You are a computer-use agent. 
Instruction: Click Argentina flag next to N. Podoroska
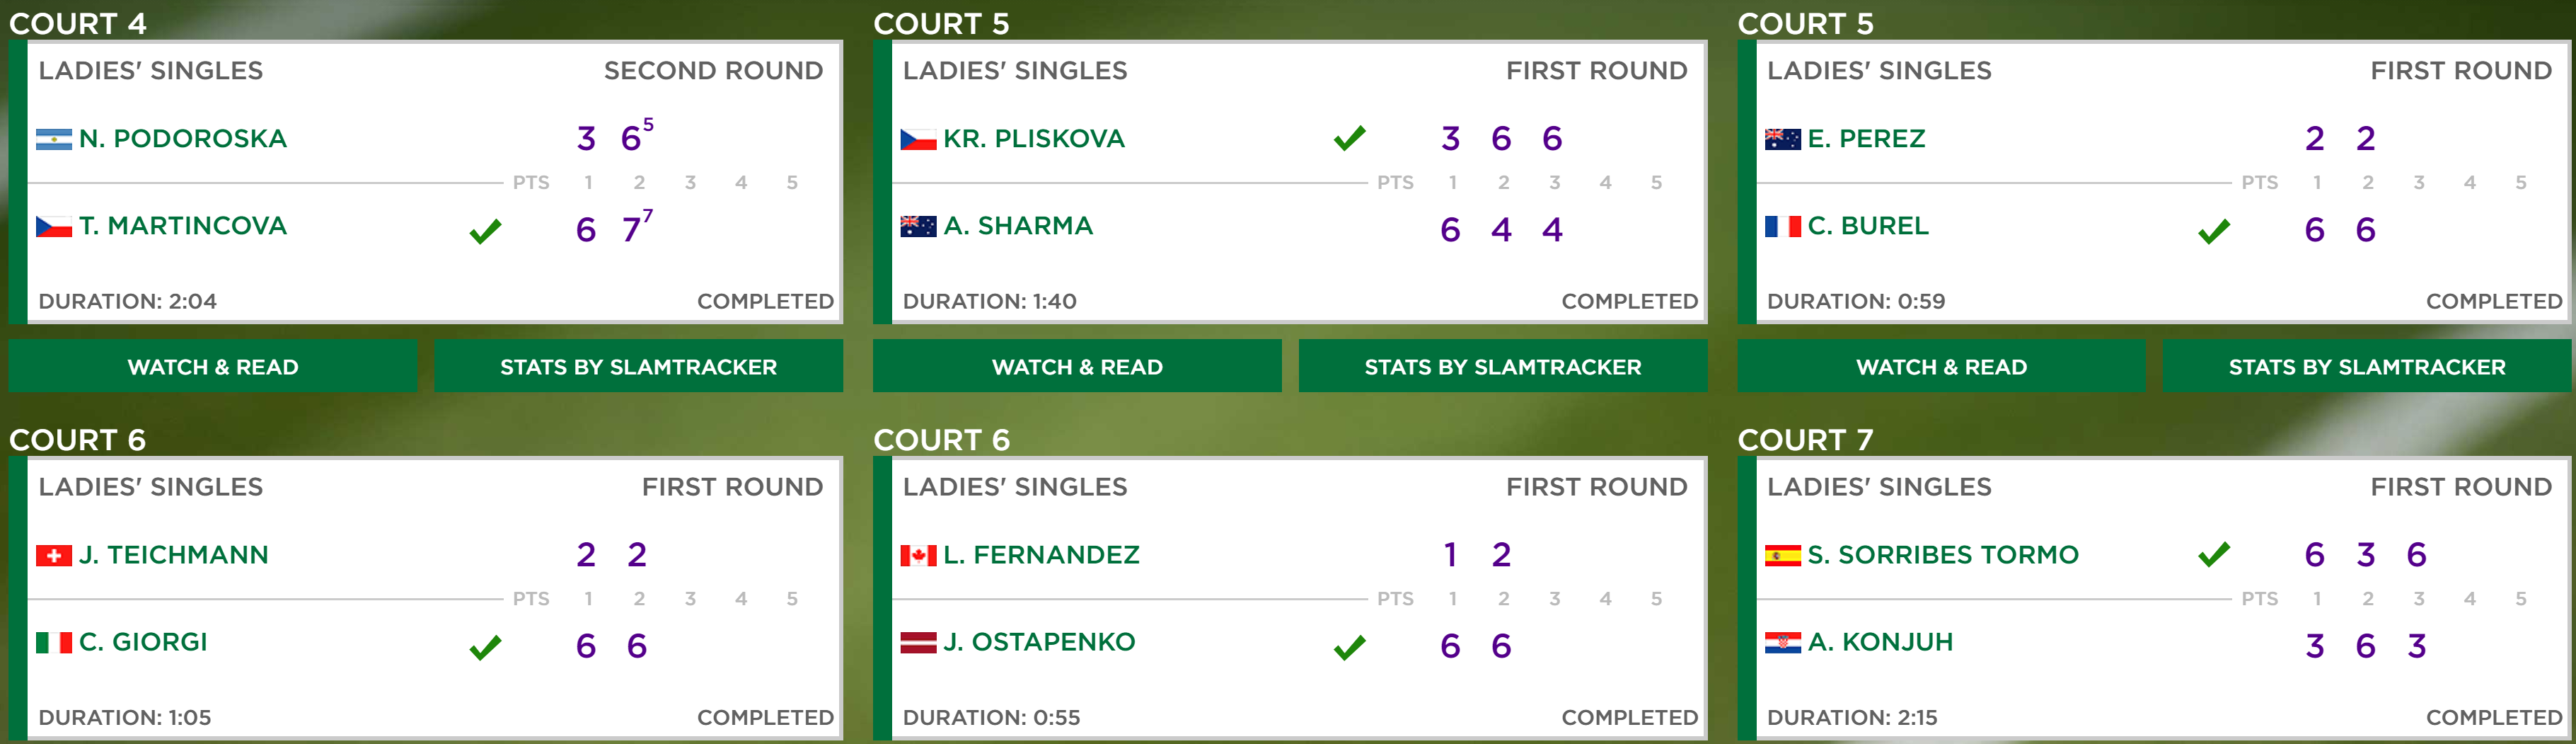(x=54, y=139)
